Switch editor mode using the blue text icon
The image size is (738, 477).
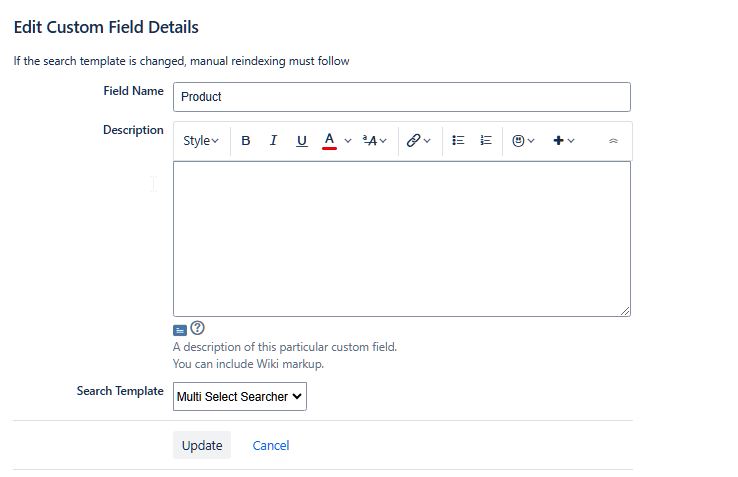pyautogui.click(x=180, y=331)
